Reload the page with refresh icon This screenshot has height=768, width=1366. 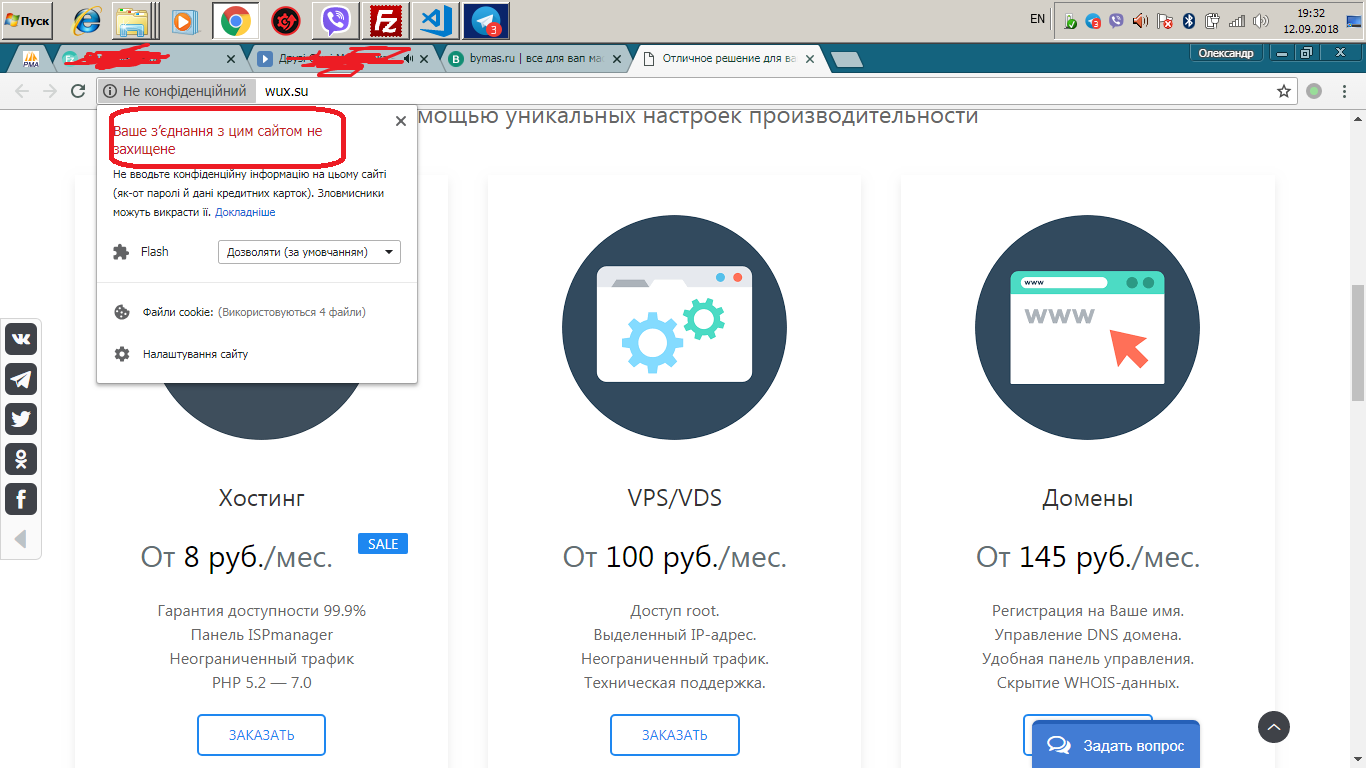click(x=78, y=91)
